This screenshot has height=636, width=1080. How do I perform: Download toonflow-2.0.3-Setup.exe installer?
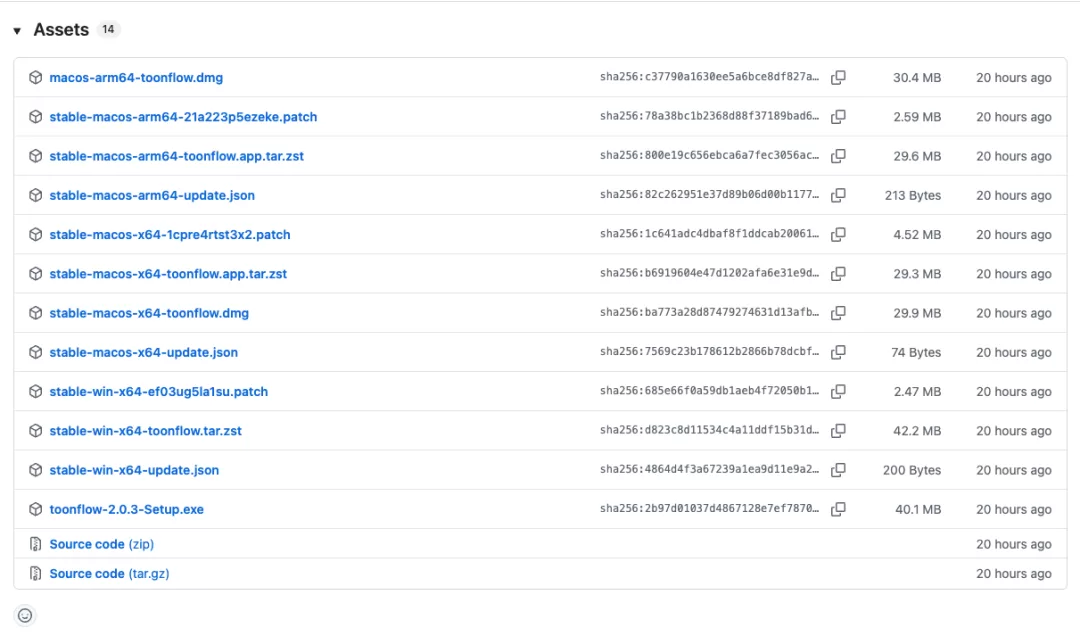(127, 510)
